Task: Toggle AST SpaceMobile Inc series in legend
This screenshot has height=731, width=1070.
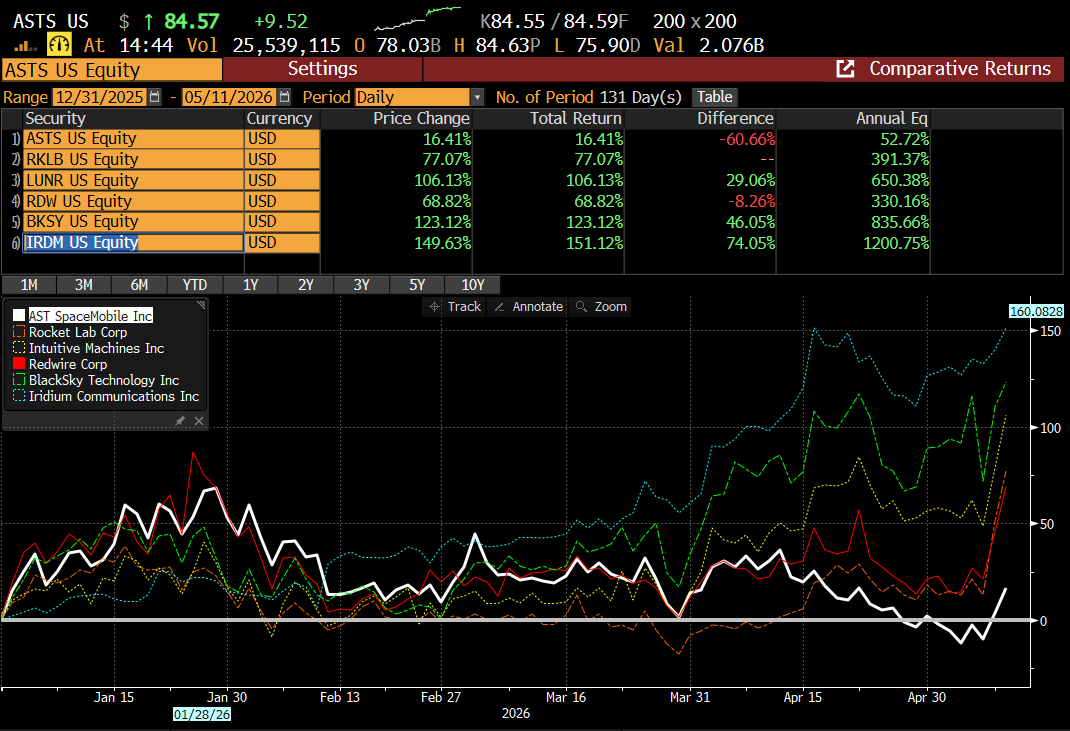Action: click(x=83, y=315)
